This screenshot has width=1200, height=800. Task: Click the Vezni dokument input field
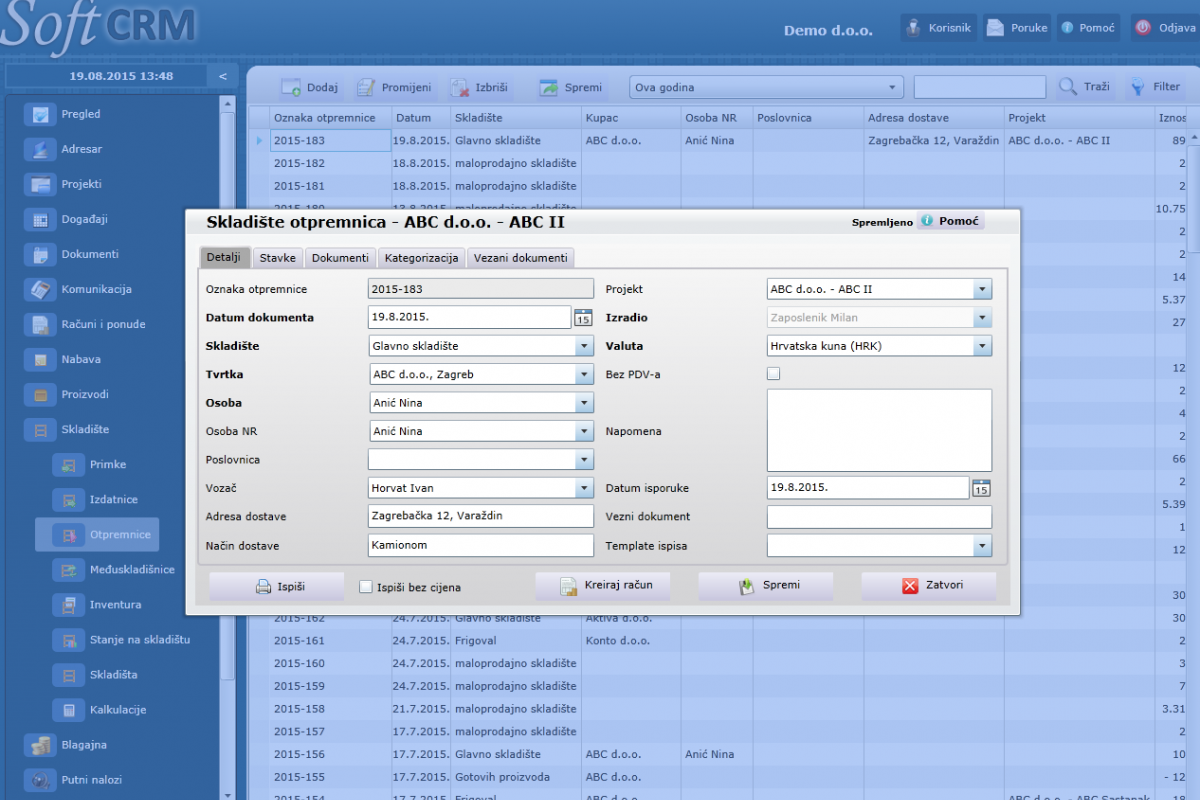pyautogui.click(x=880, y=517)
